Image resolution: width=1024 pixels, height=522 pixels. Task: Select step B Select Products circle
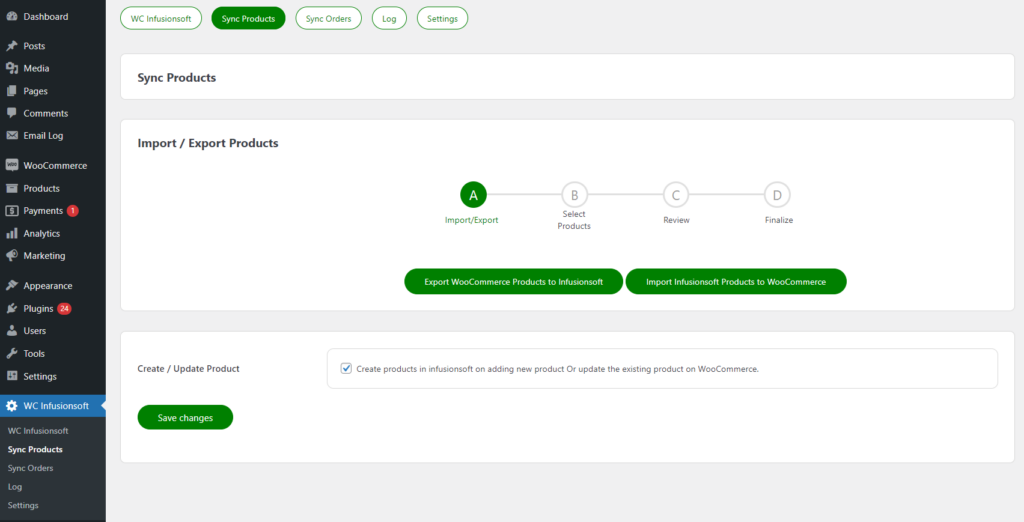pos(575,195)
